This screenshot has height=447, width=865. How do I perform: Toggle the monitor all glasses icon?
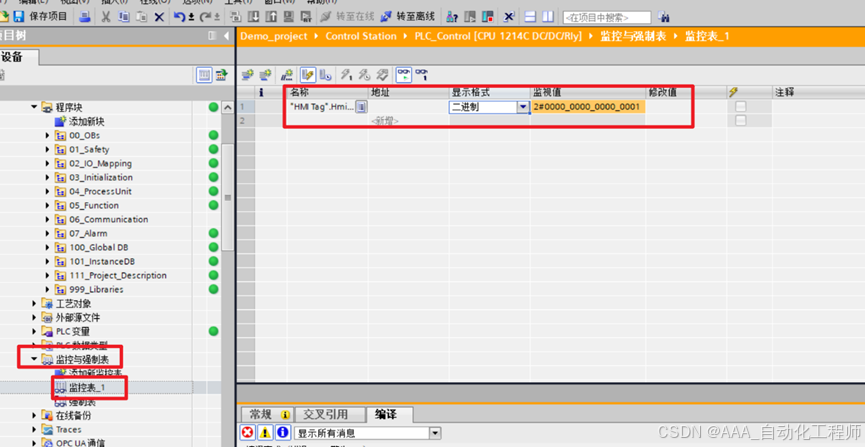pyautogui.click(x=404, y=74)
